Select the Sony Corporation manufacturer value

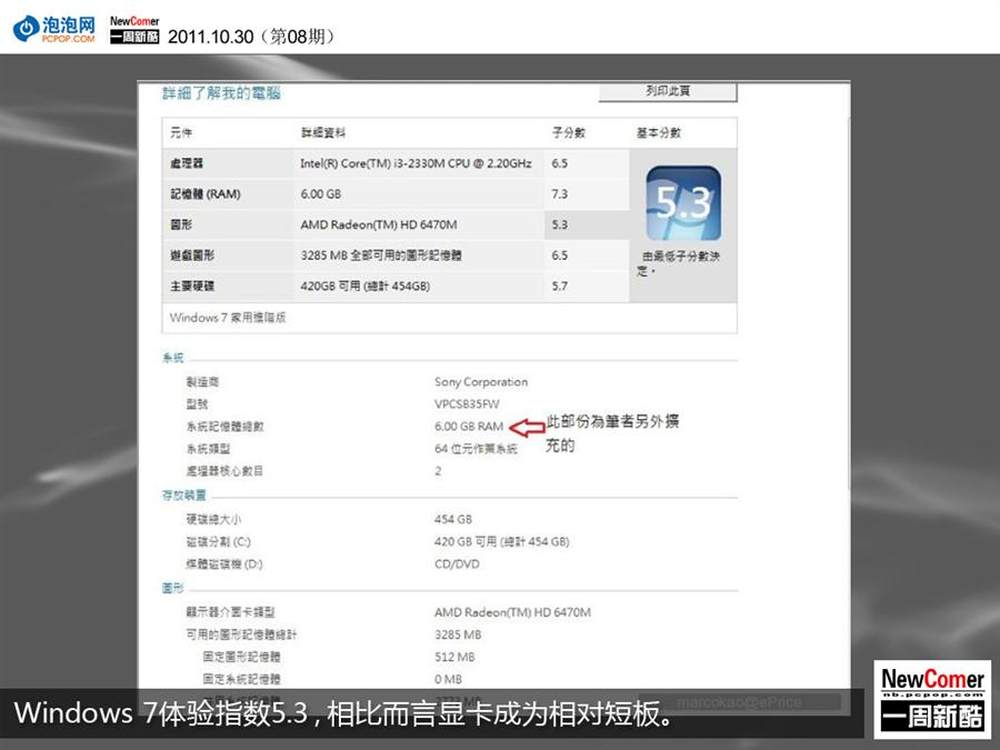(481, 382)
